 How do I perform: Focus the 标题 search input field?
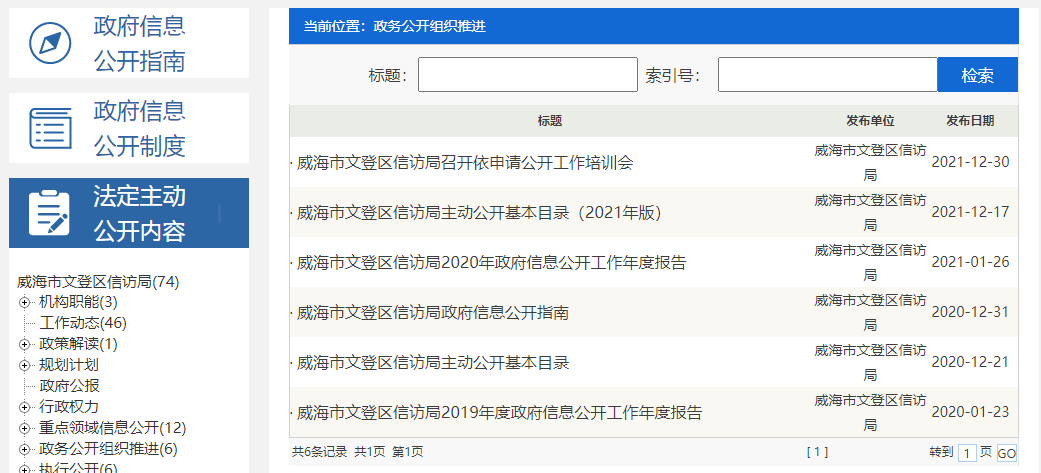(x=527, y=75)
